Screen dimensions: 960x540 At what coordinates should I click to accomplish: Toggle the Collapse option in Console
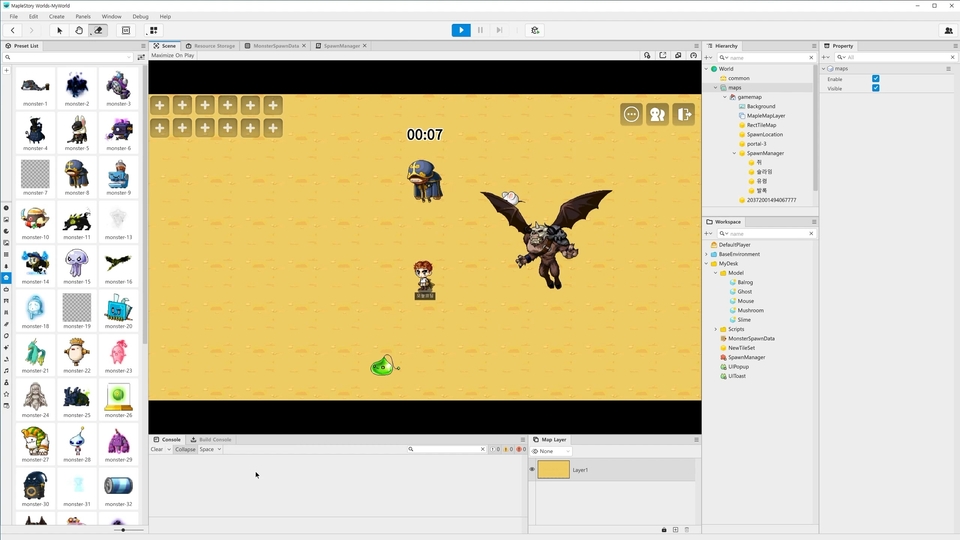pos(185,449)
